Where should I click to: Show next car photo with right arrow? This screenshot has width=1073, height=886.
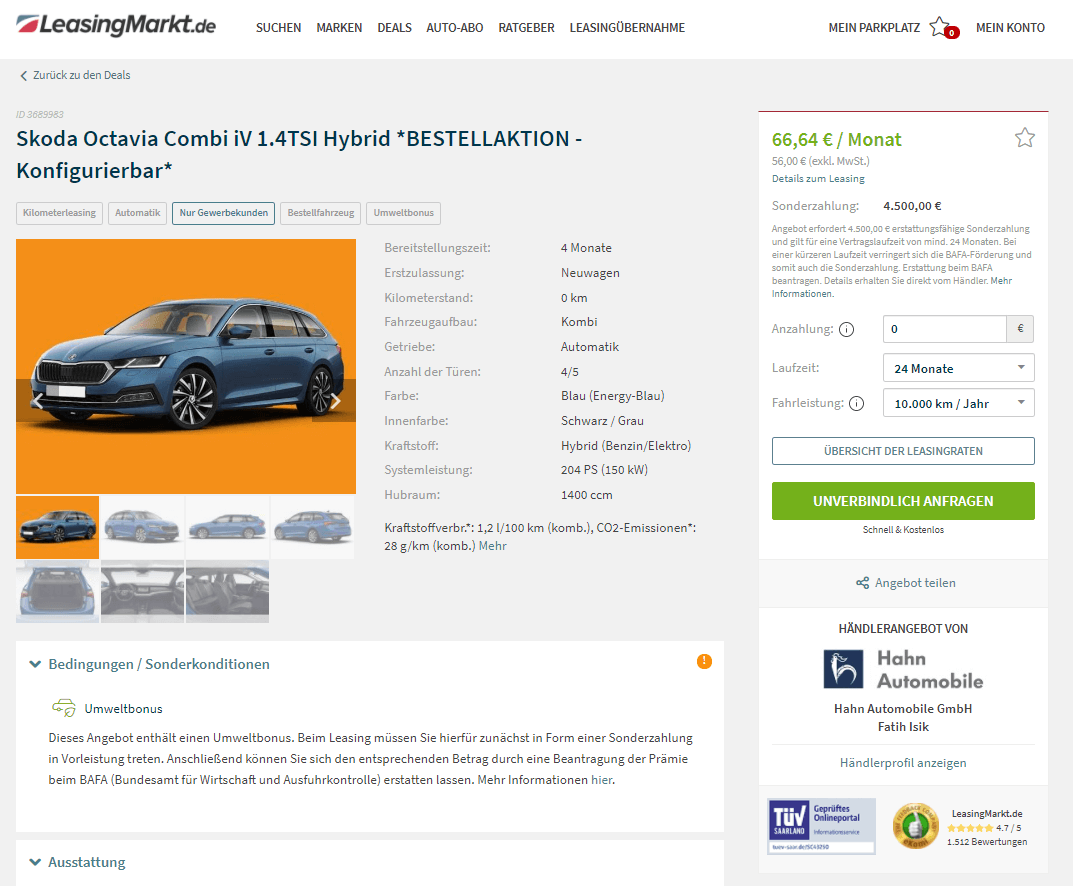(335, 401)
